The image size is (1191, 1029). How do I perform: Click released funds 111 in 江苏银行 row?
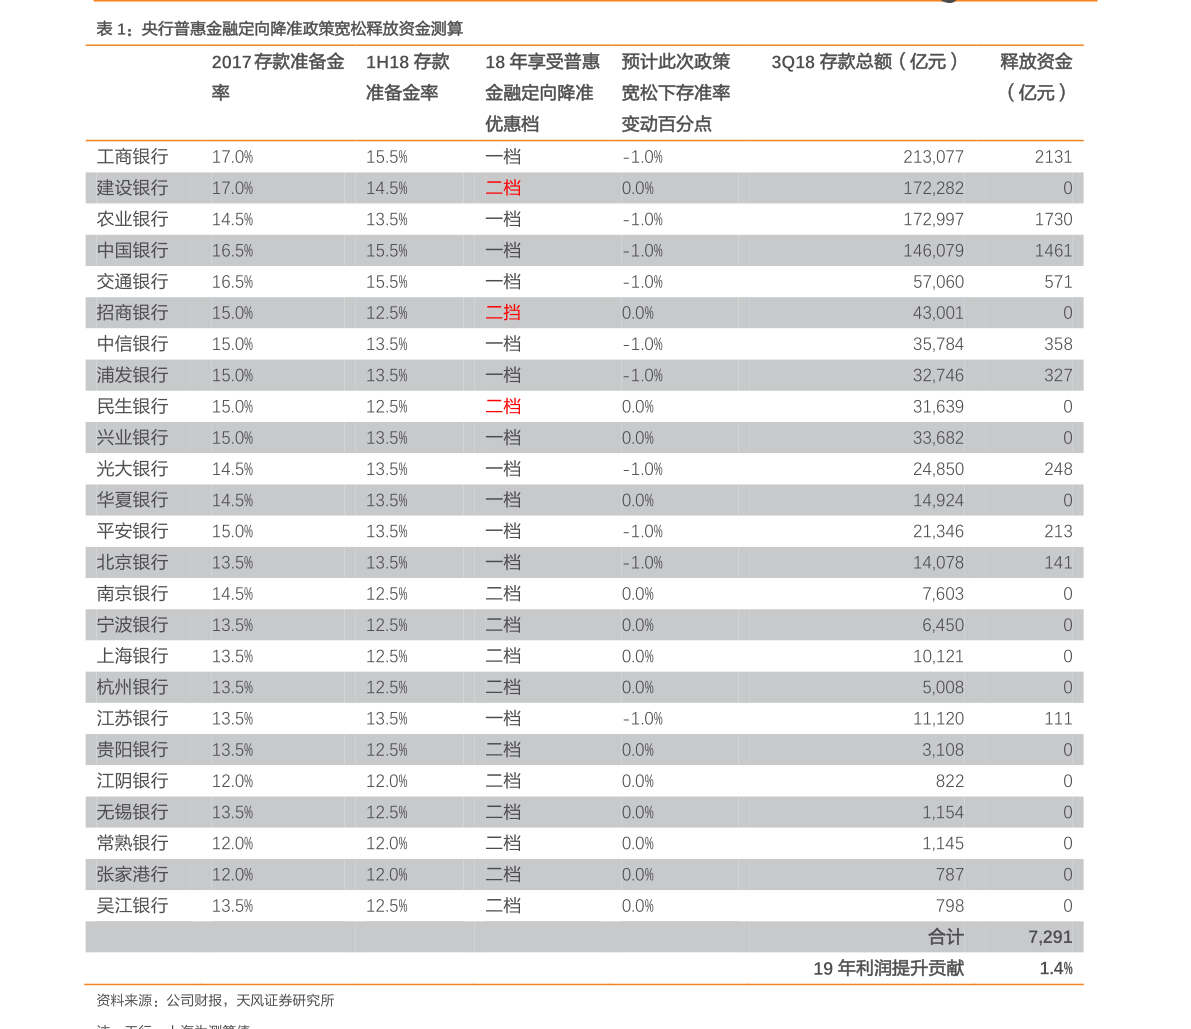1058,718
